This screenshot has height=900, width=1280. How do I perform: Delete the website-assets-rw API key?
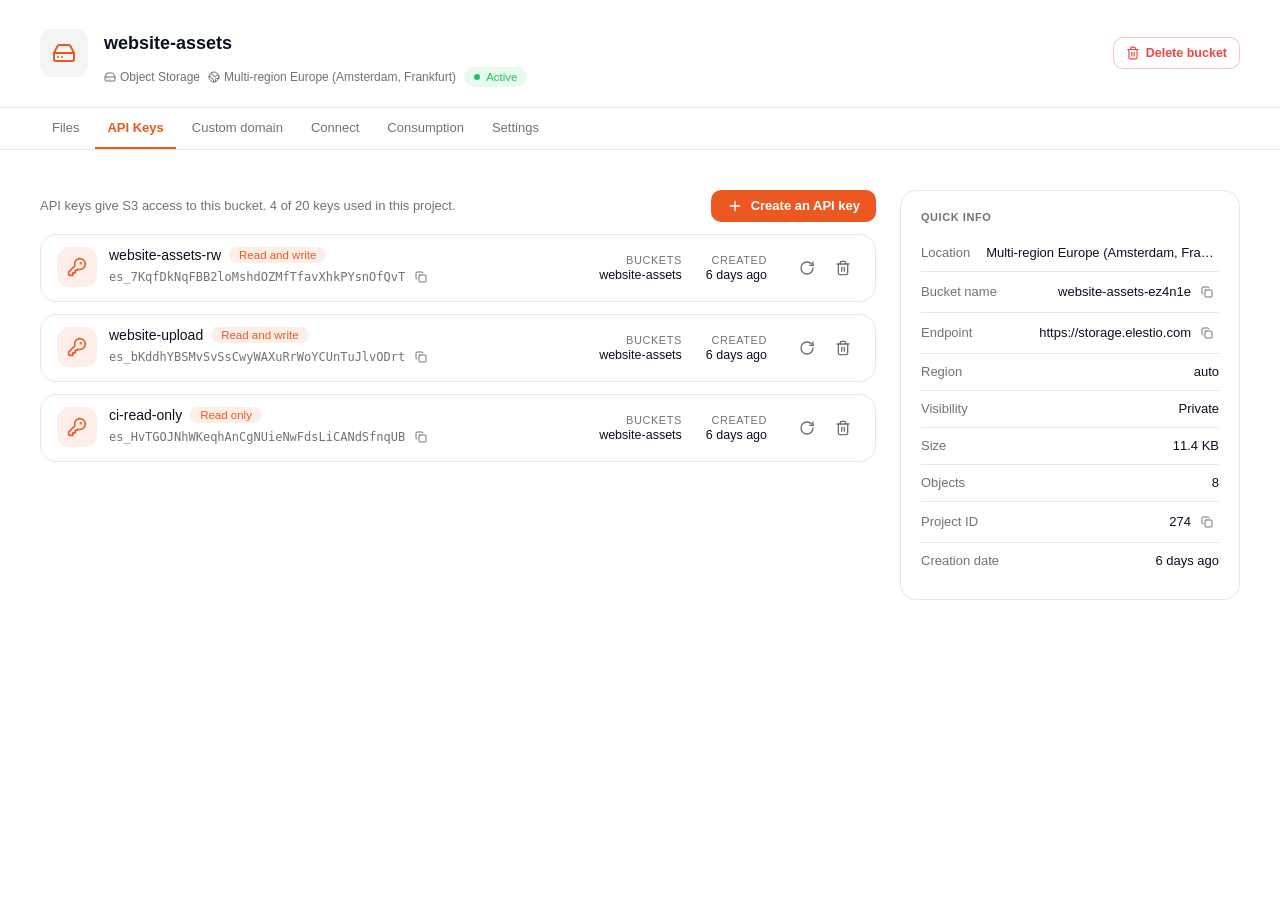click(843, 268)
